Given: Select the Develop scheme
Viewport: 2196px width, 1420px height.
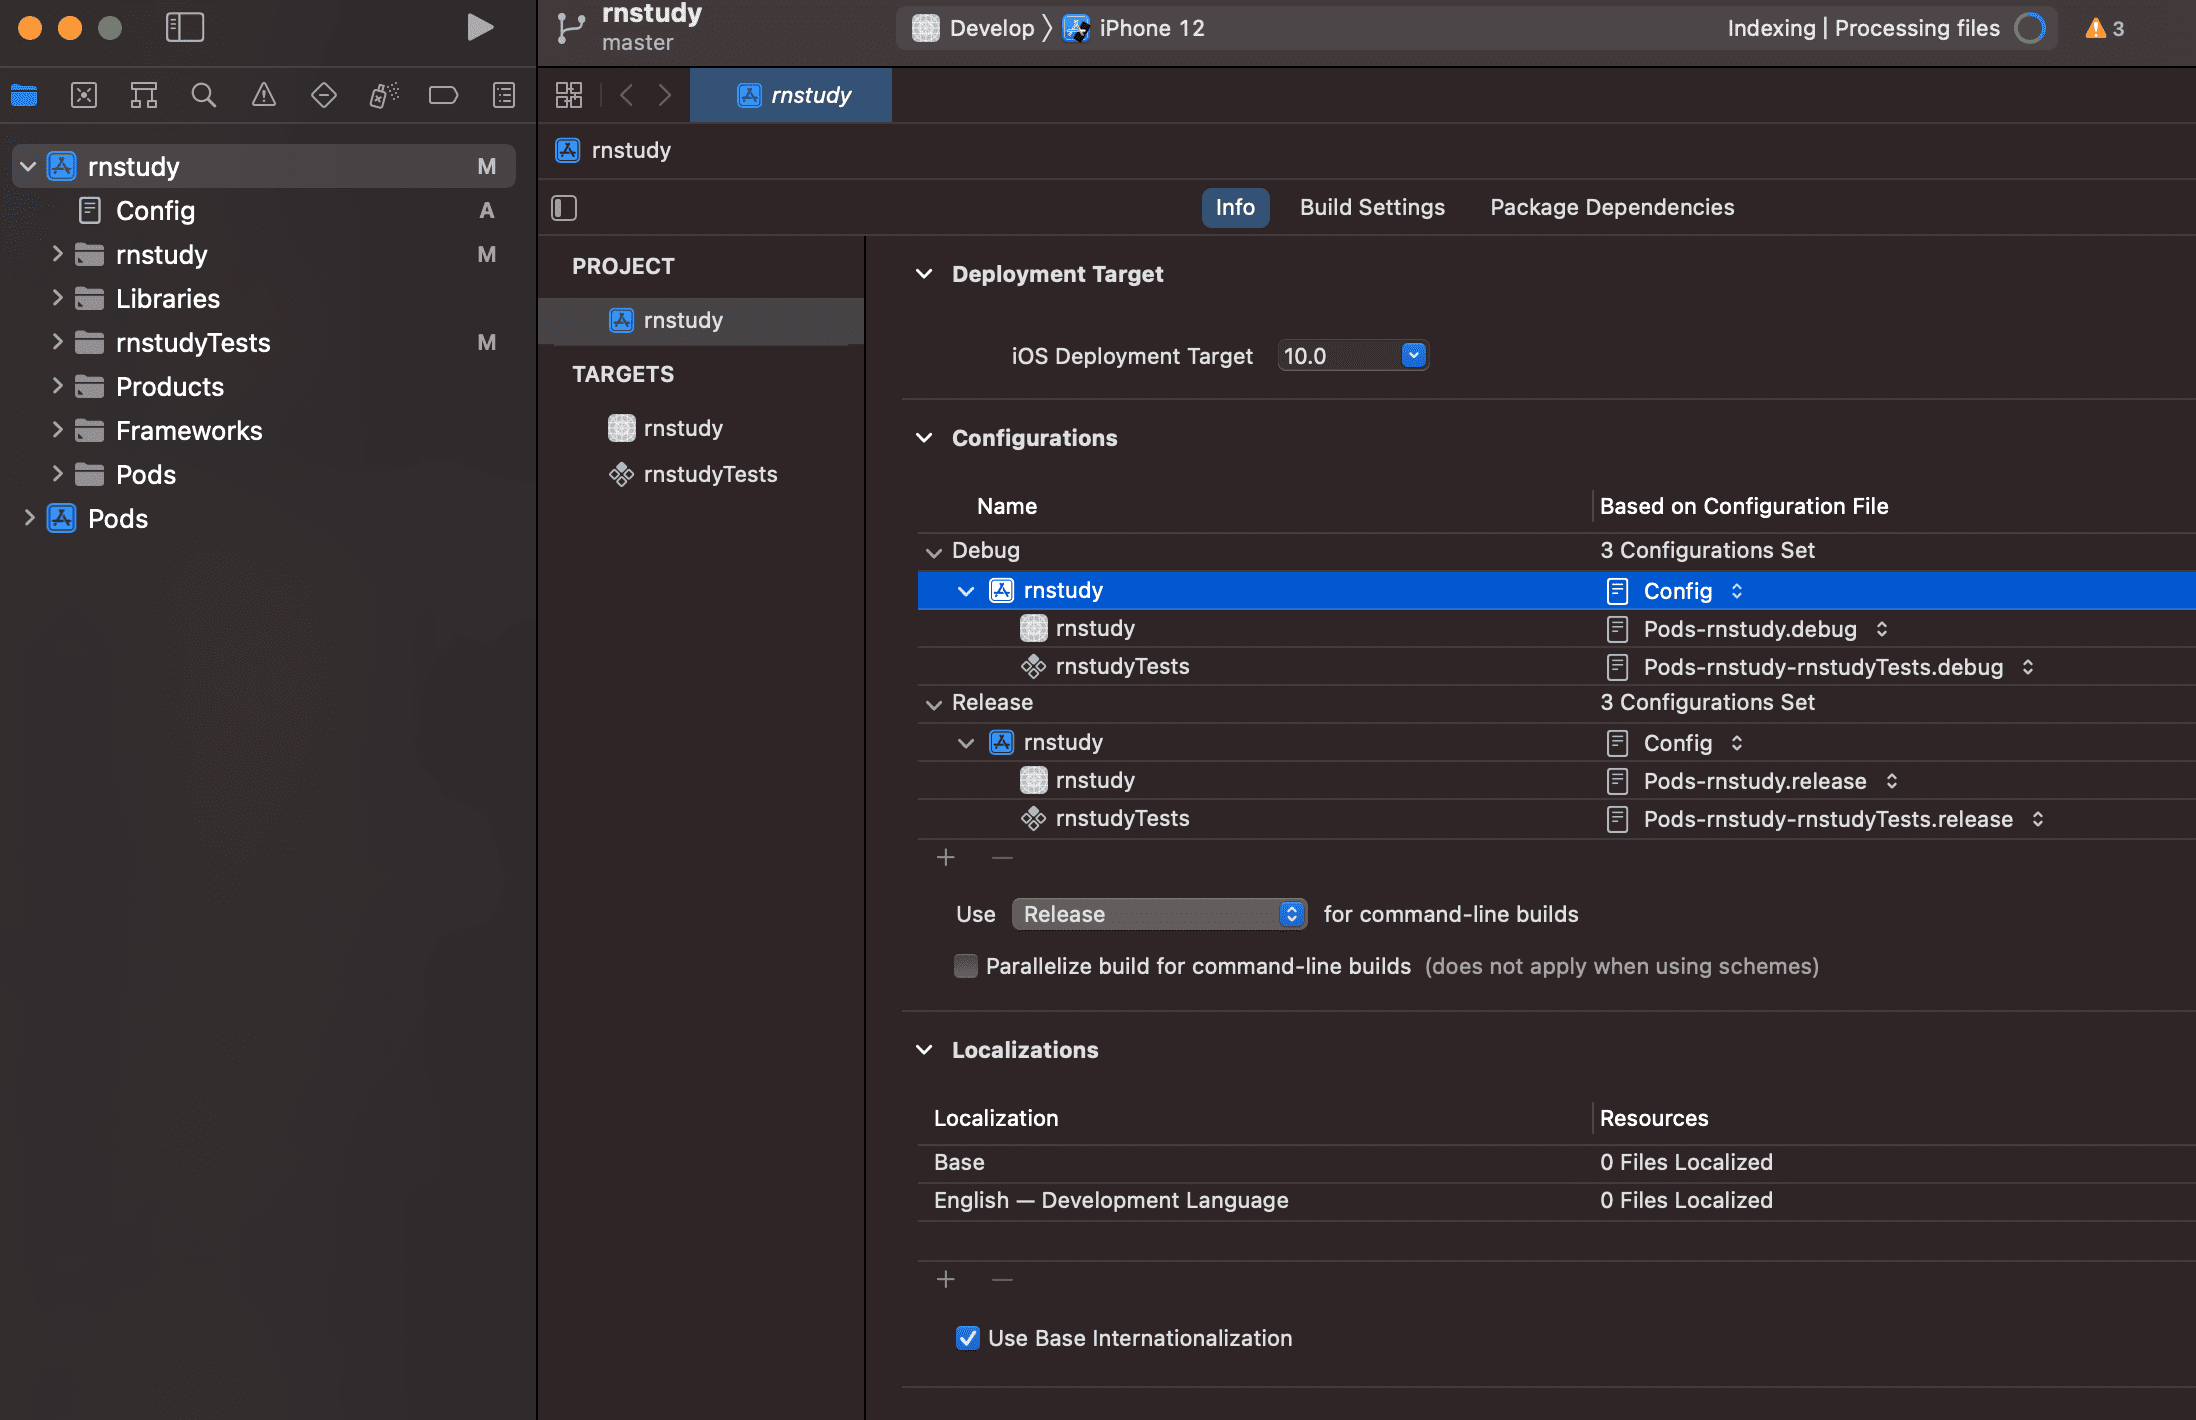Looking at the screenshot, I should 974,28.
